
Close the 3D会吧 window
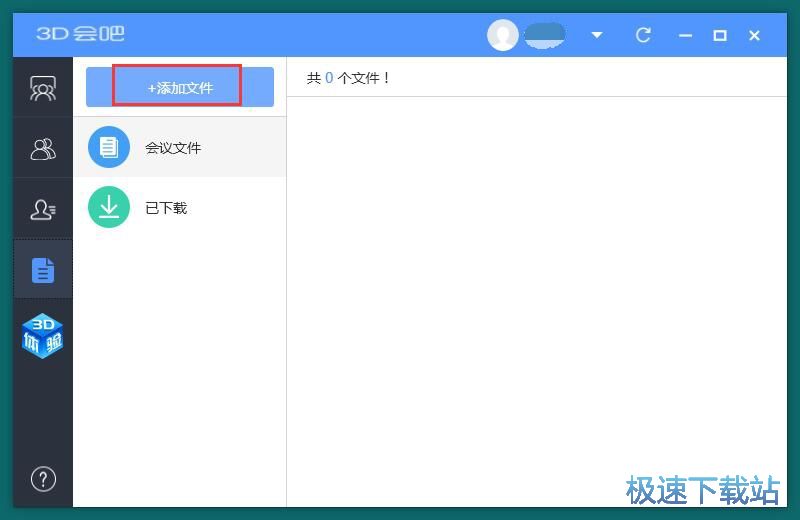point(754,35)
